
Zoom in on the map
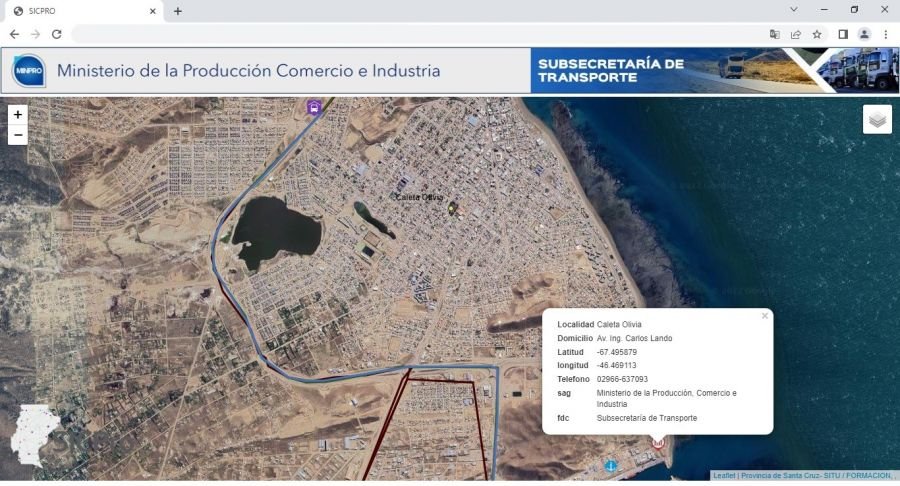[18, 115]
